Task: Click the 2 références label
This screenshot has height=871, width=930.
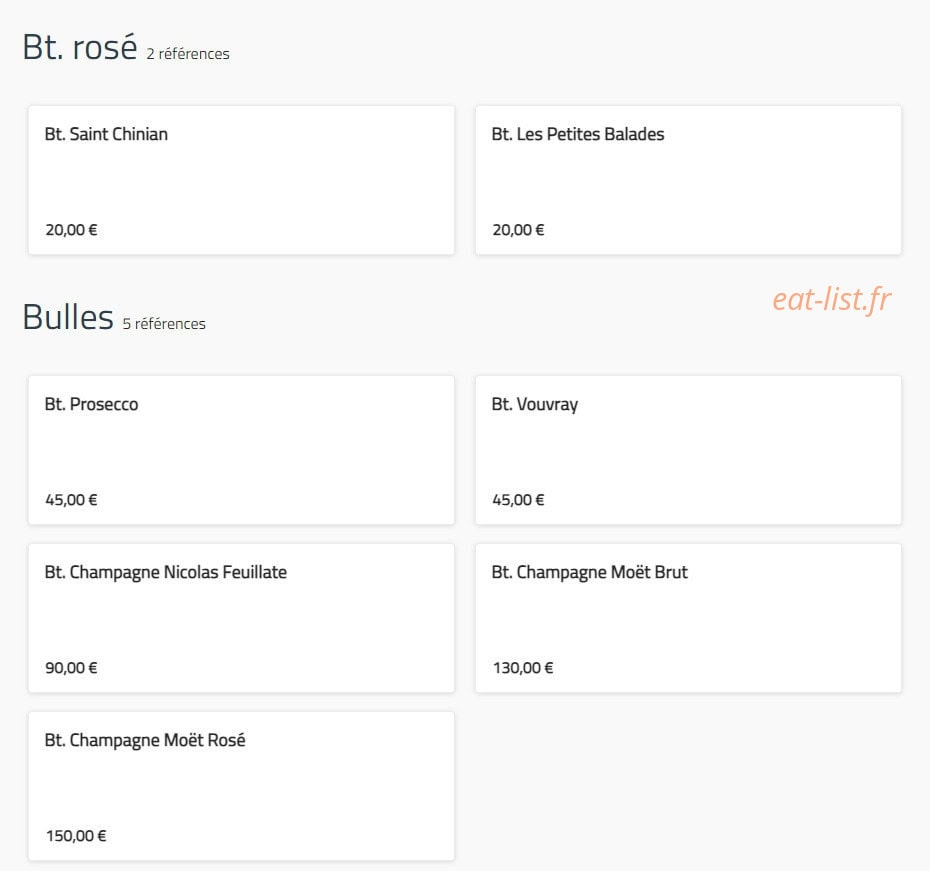Action: [188, 54]
